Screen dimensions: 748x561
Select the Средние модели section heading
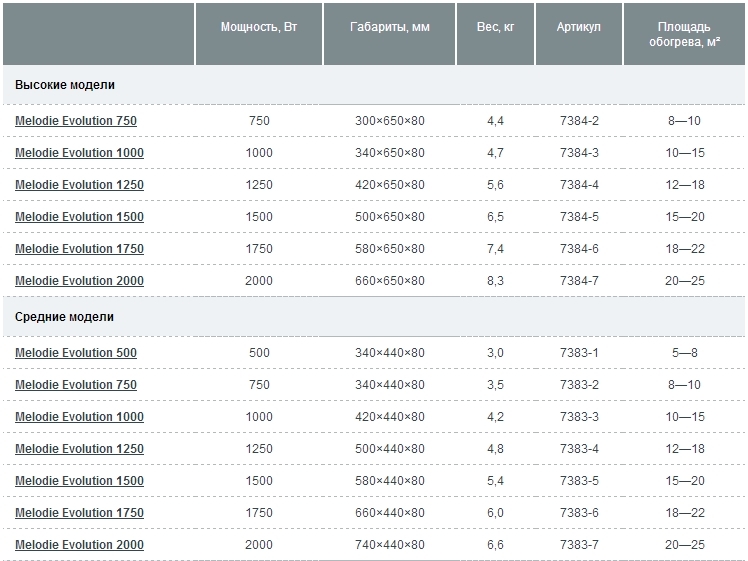coord(64,317)
